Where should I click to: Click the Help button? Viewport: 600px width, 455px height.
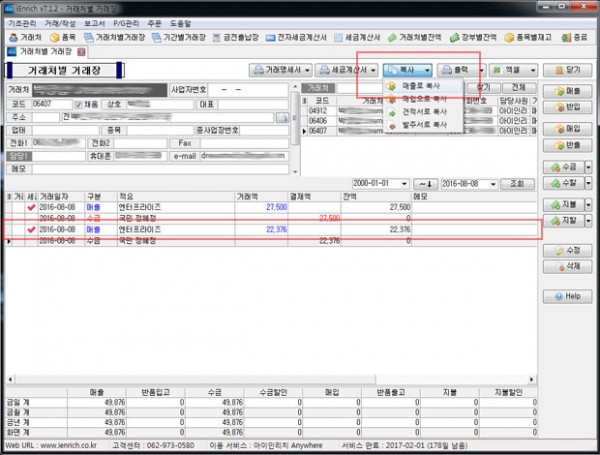coord(565,296)
